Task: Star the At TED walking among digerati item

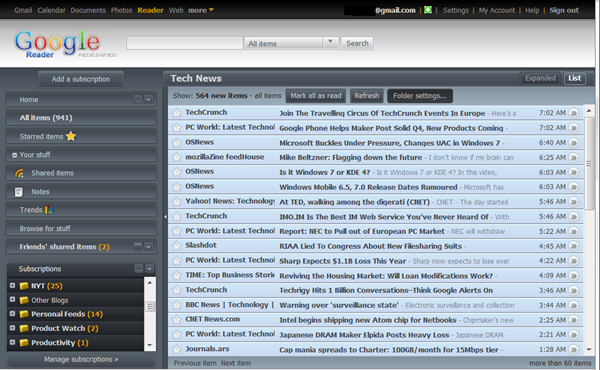Action: [176, 202]
